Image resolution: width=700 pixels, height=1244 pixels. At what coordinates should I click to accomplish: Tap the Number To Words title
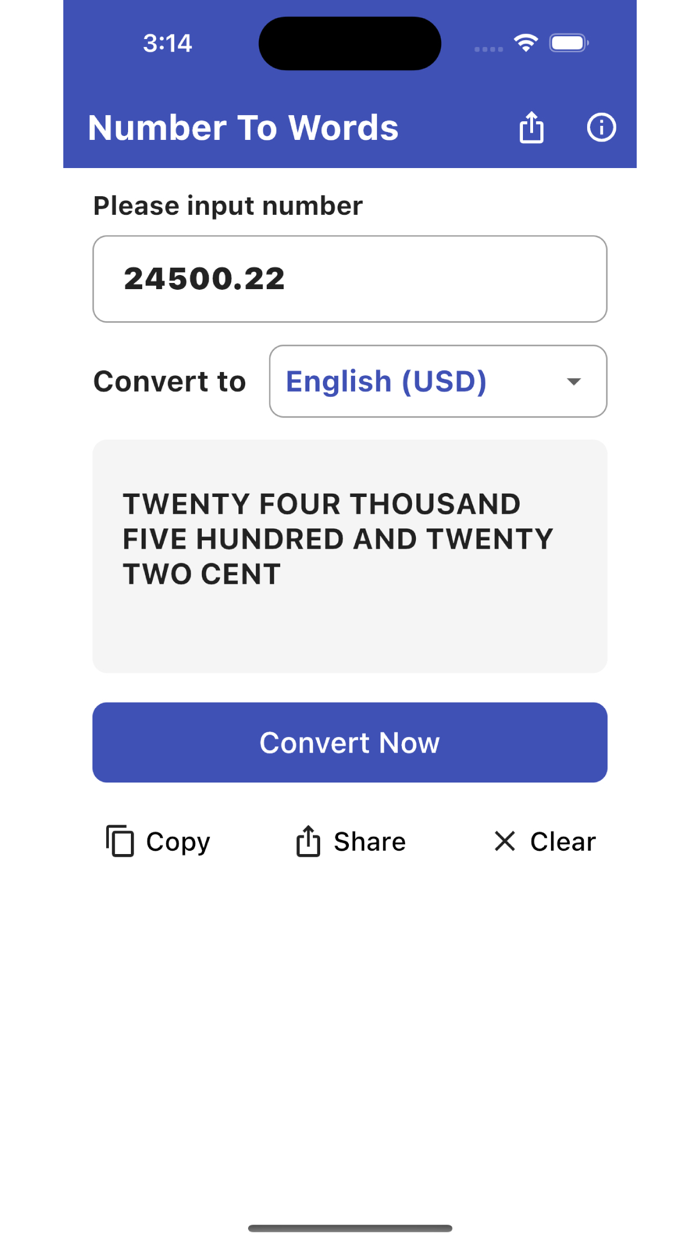[x=243, y=128]
